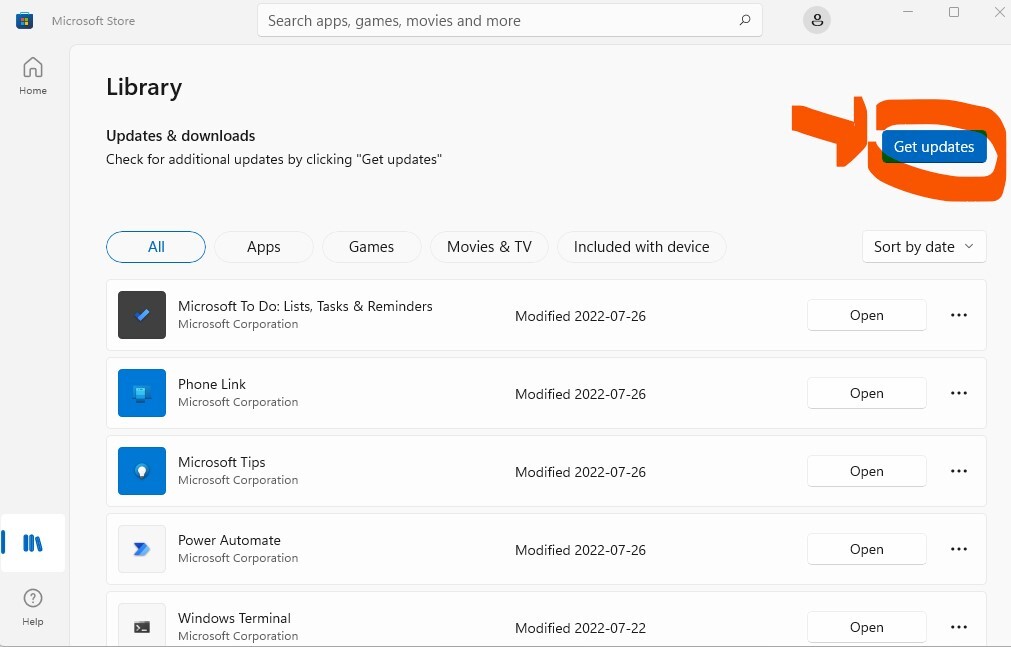Click Modified date on Phone Link row
Viewport: 1011px width, 647px height.
click(x=580, y=394)
